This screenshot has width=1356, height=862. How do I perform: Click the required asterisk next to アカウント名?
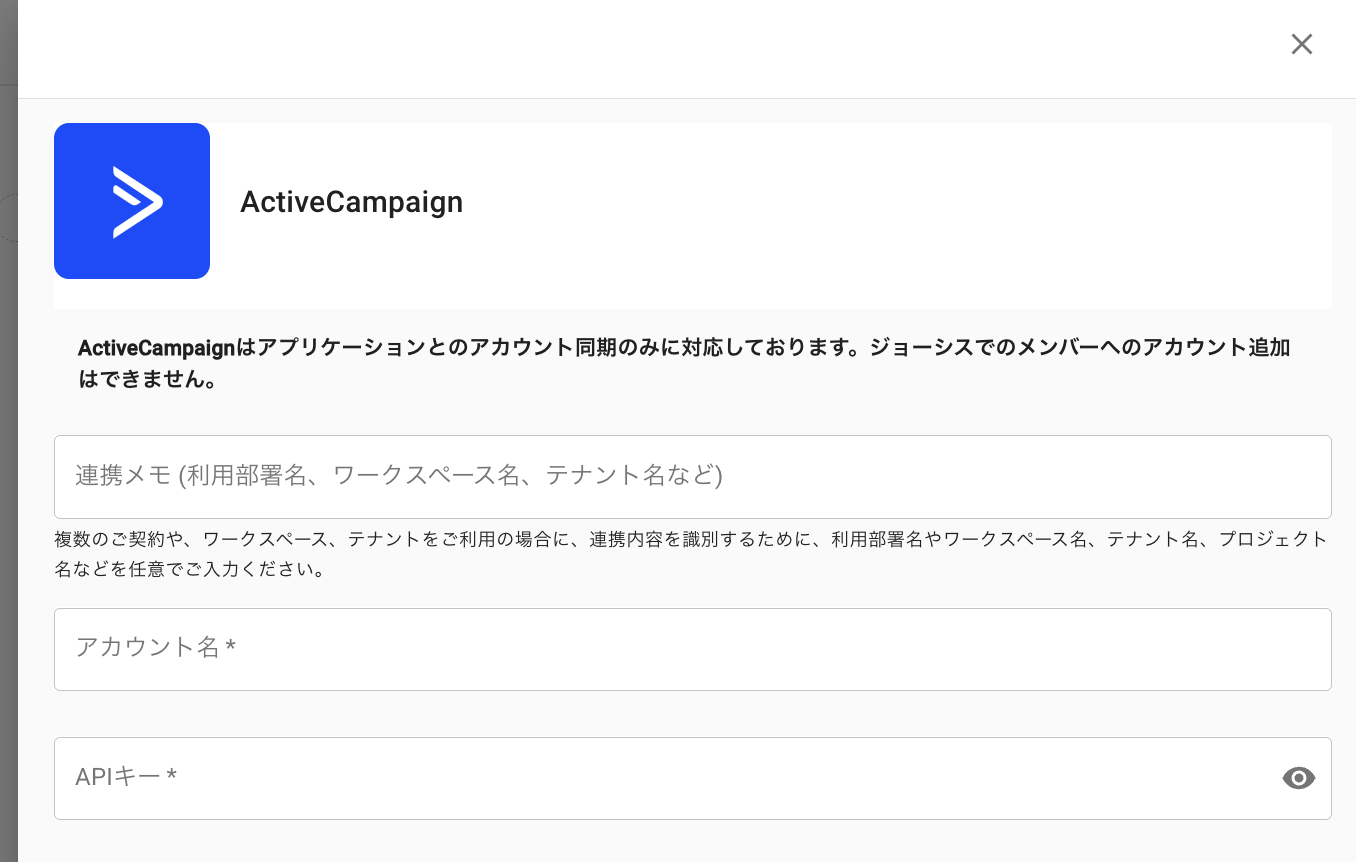point(231,647)
